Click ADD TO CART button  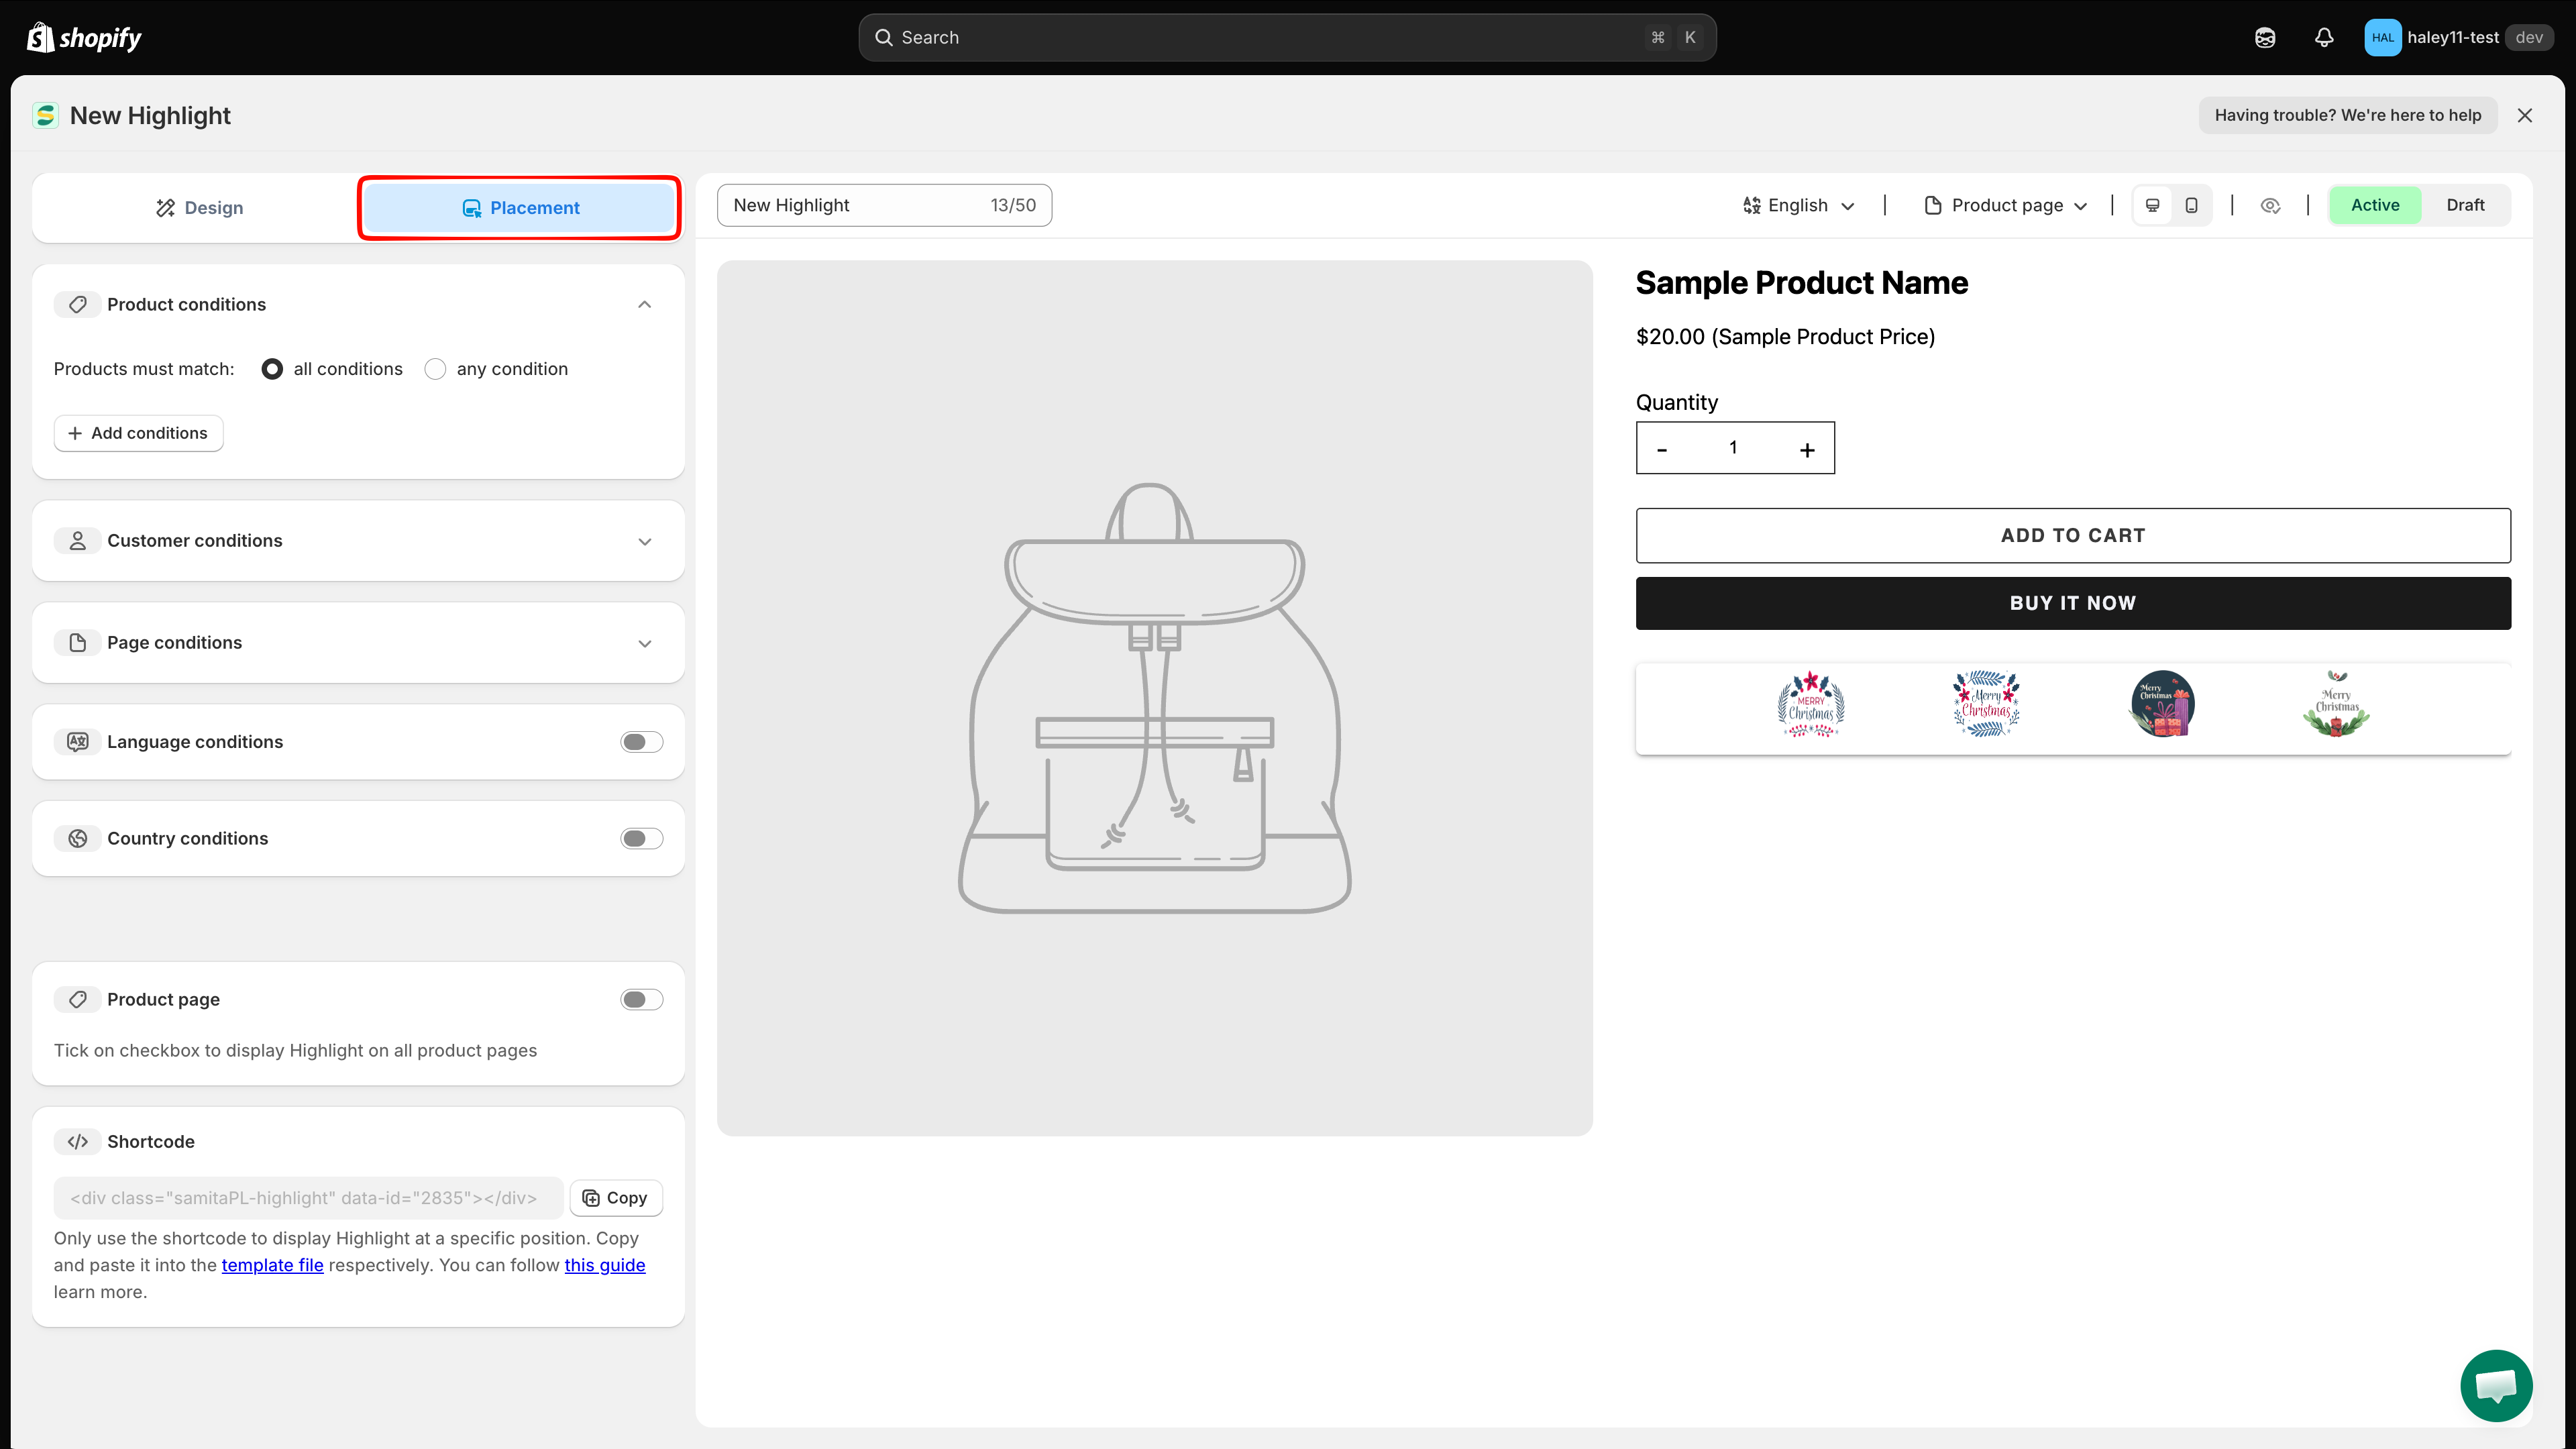click(2073, 536)
